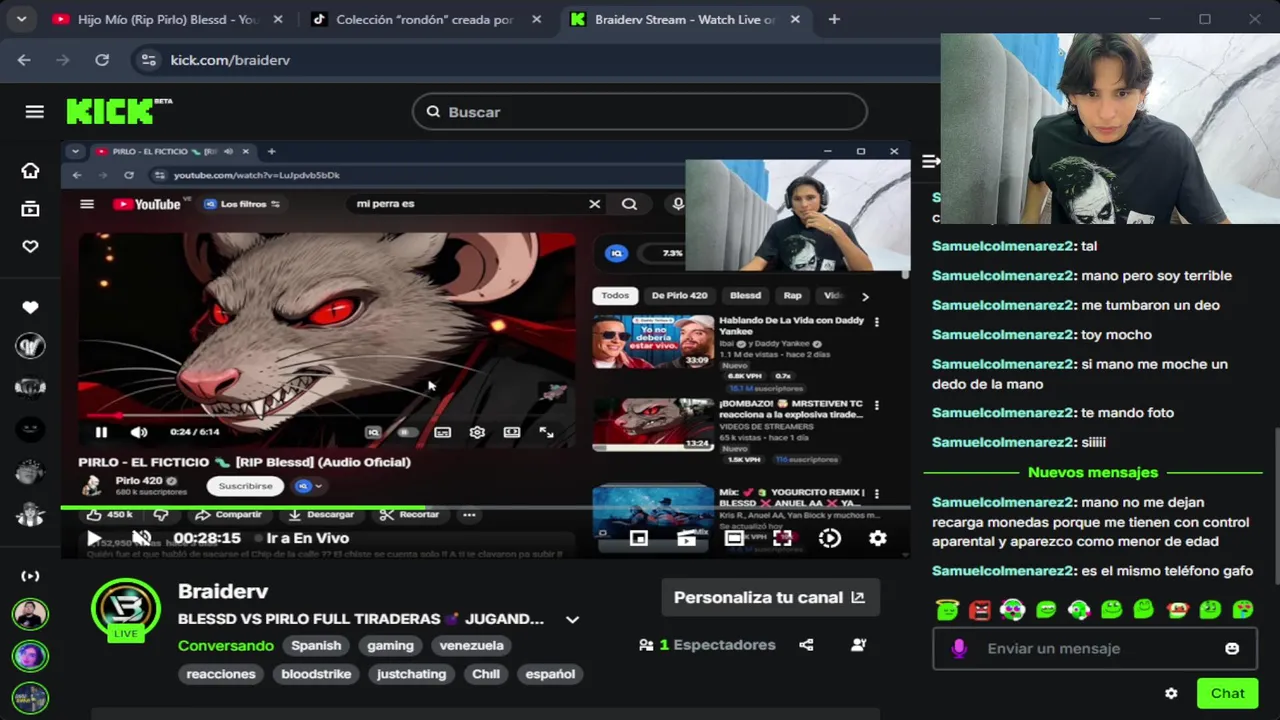This screenshot has height=720, width=1280.
Task: Switch to the TikTok Colección rondón tab
Action: point(424,19)
